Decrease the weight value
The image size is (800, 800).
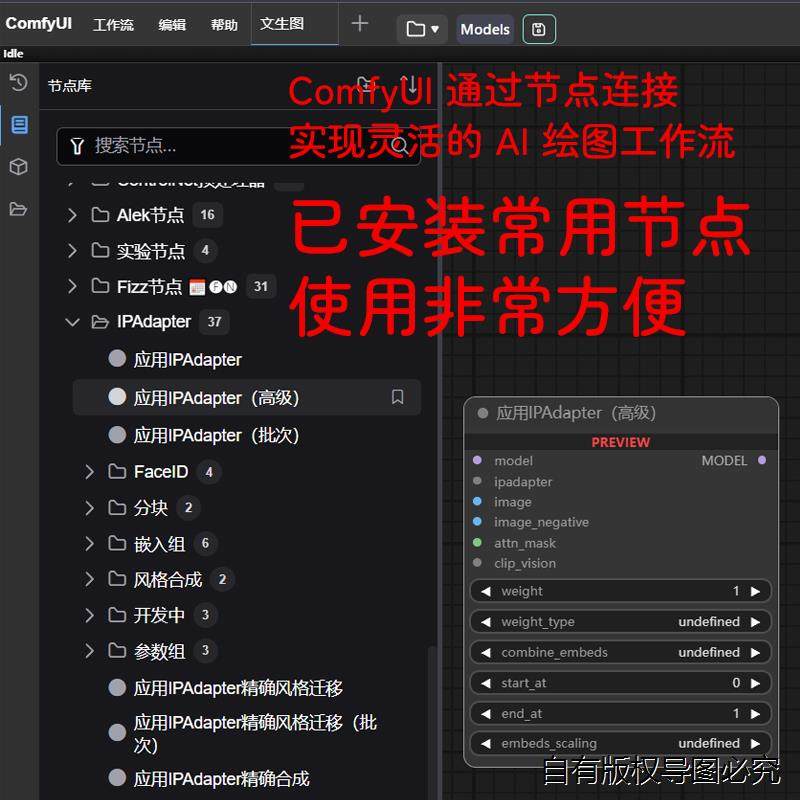(486, 591)
